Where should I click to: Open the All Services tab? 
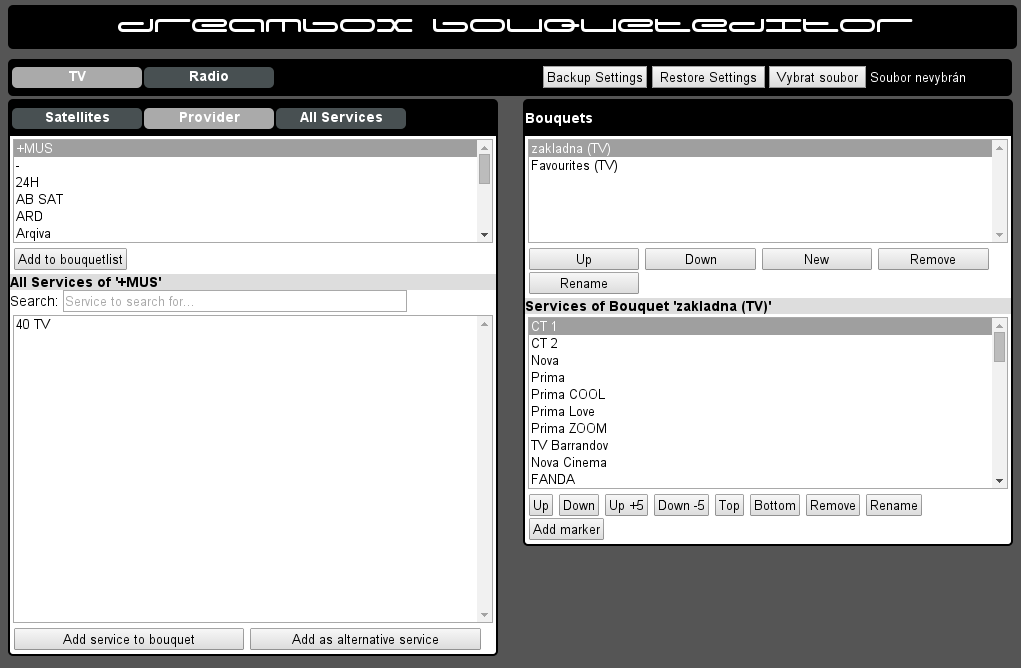point(341,118)
